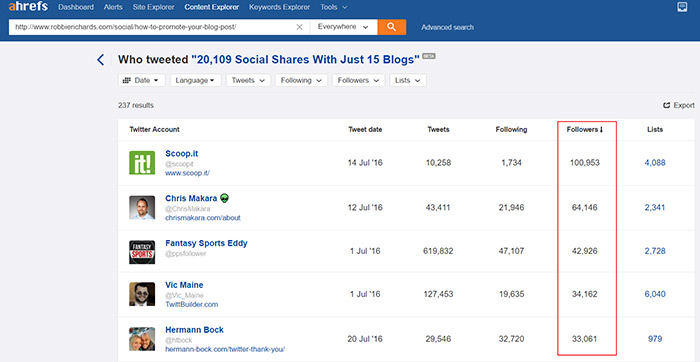Open the Scoop.it account name link
Image resolution: width=700 pixels, height=362 pixels.
click(182, 154)
